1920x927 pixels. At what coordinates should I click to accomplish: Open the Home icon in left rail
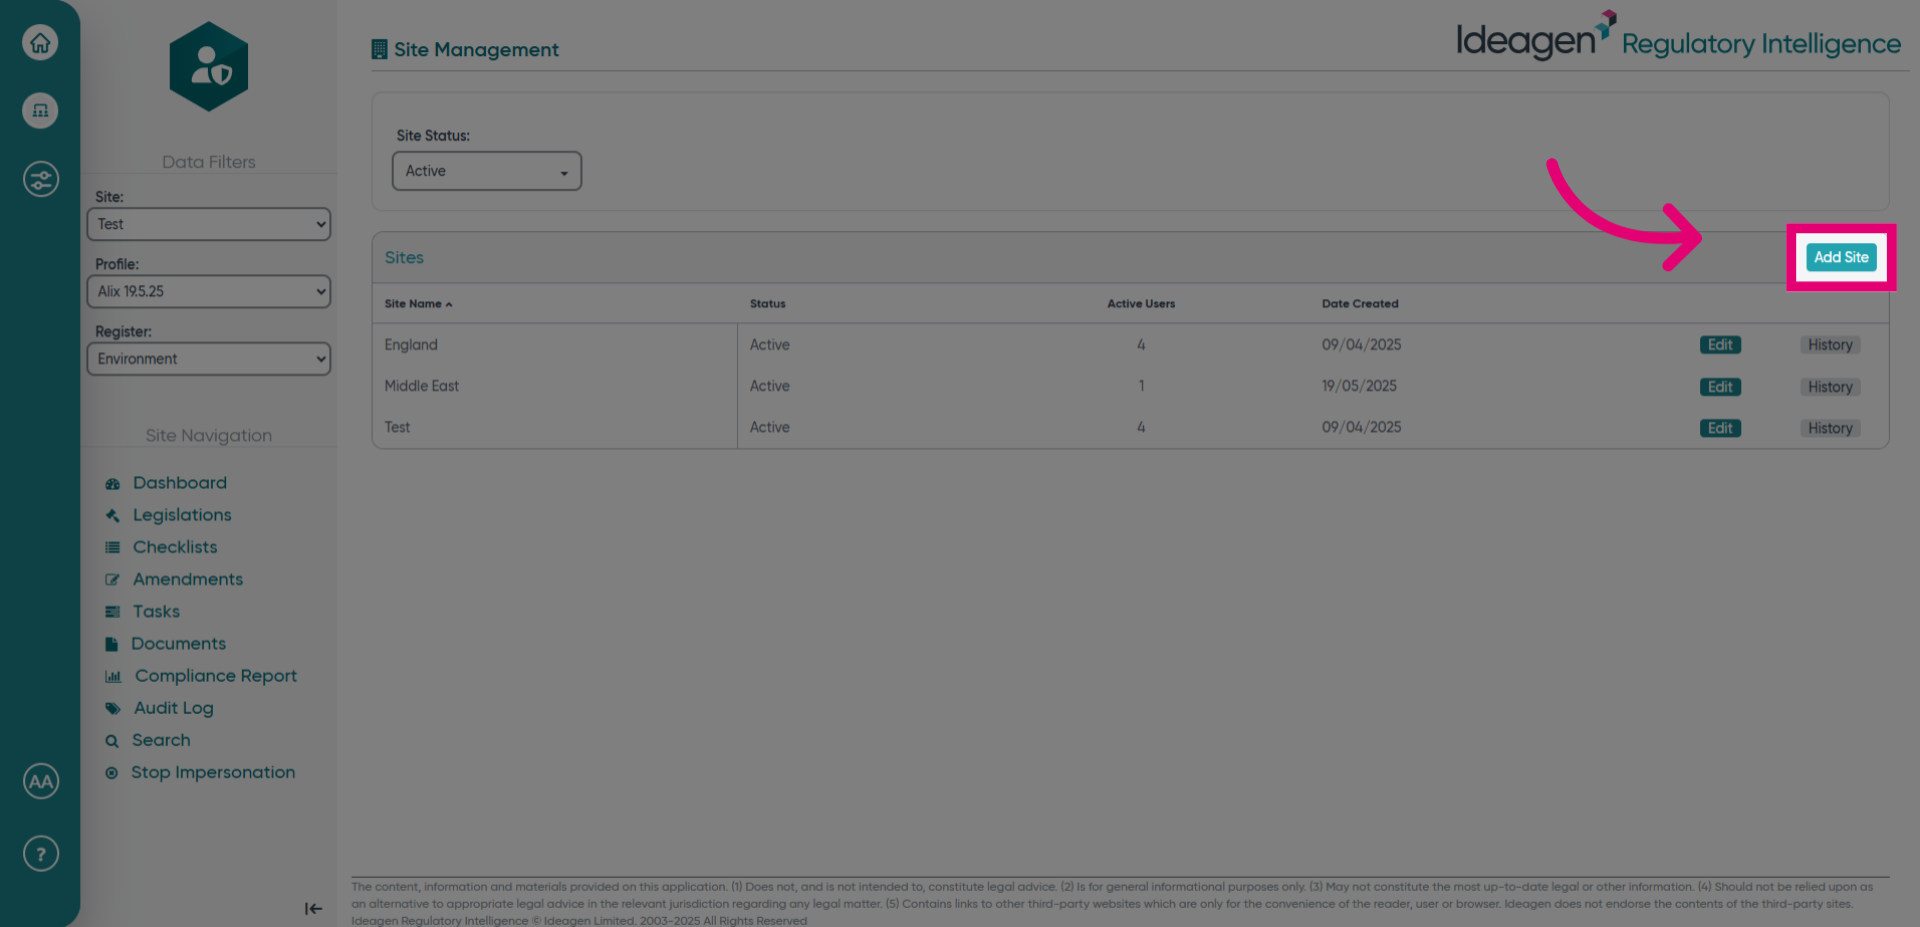point(40,43)
